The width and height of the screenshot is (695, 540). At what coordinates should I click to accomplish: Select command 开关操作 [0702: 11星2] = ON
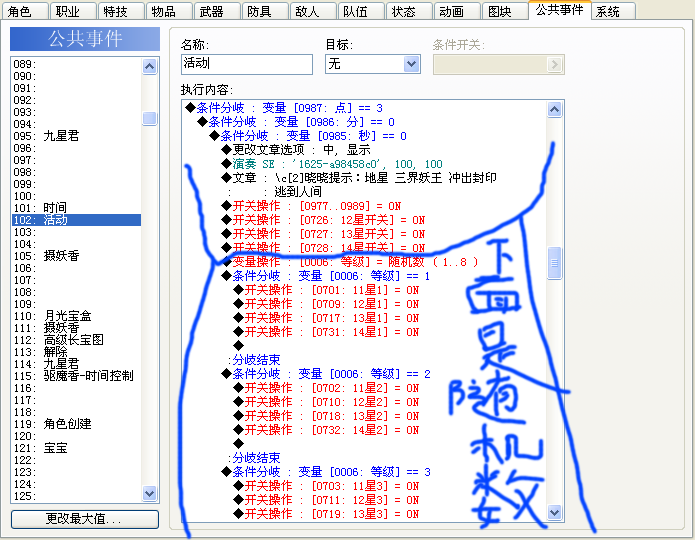tap(326, 388)
